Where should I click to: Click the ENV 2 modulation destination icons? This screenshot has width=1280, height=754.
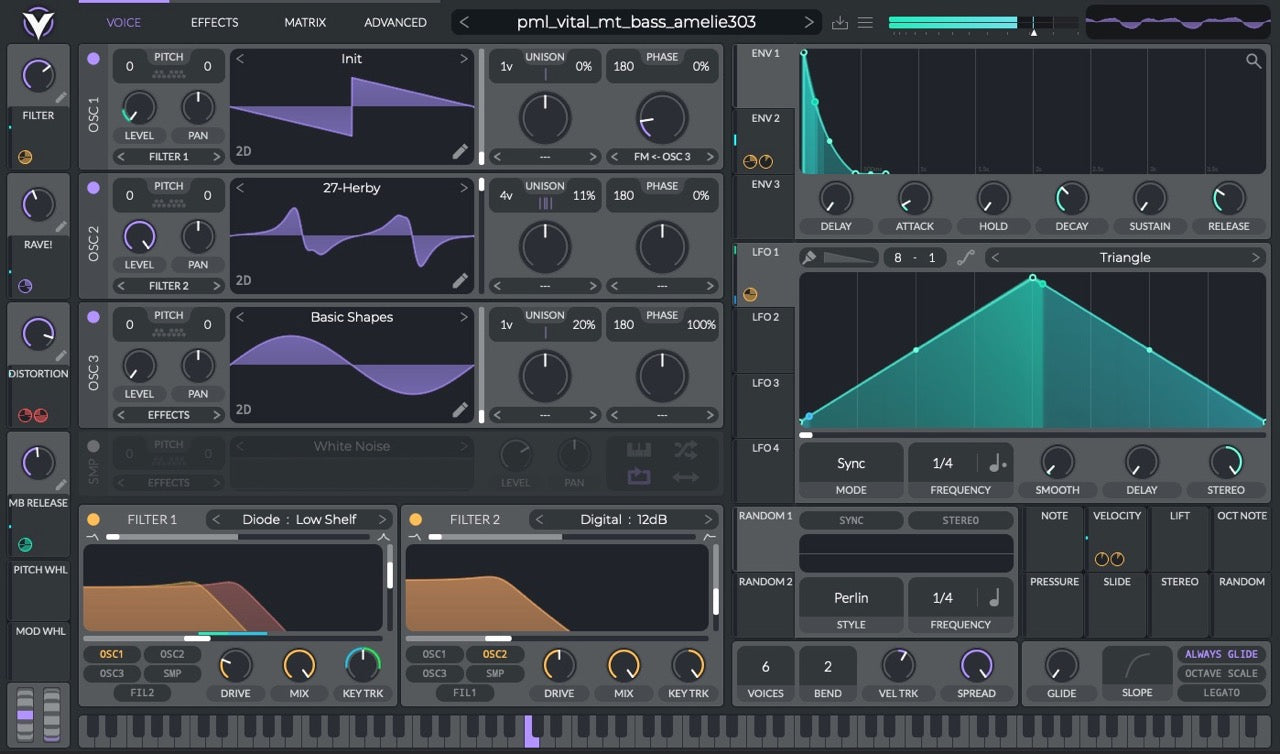[x=758, y=161]
